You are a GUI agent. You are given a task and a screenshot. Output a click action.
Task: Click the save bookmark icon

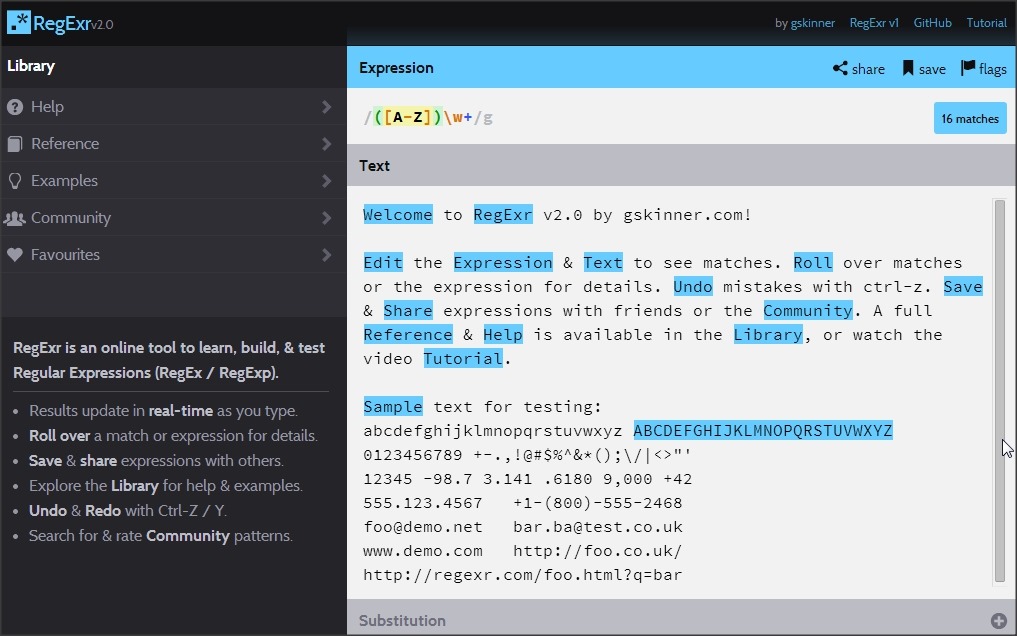pos(908,69)
